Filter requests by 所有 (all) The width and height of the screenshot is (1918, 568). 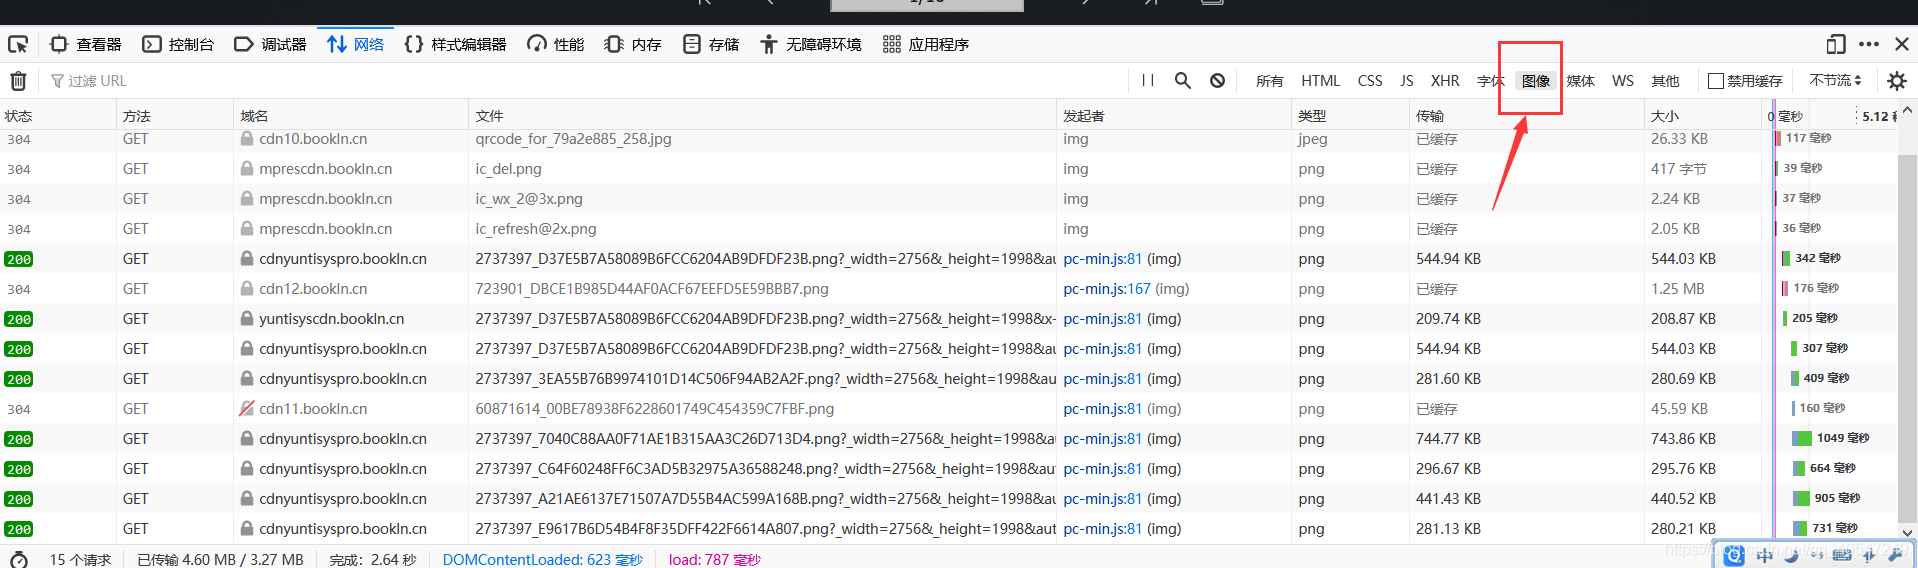(1269, 81)
